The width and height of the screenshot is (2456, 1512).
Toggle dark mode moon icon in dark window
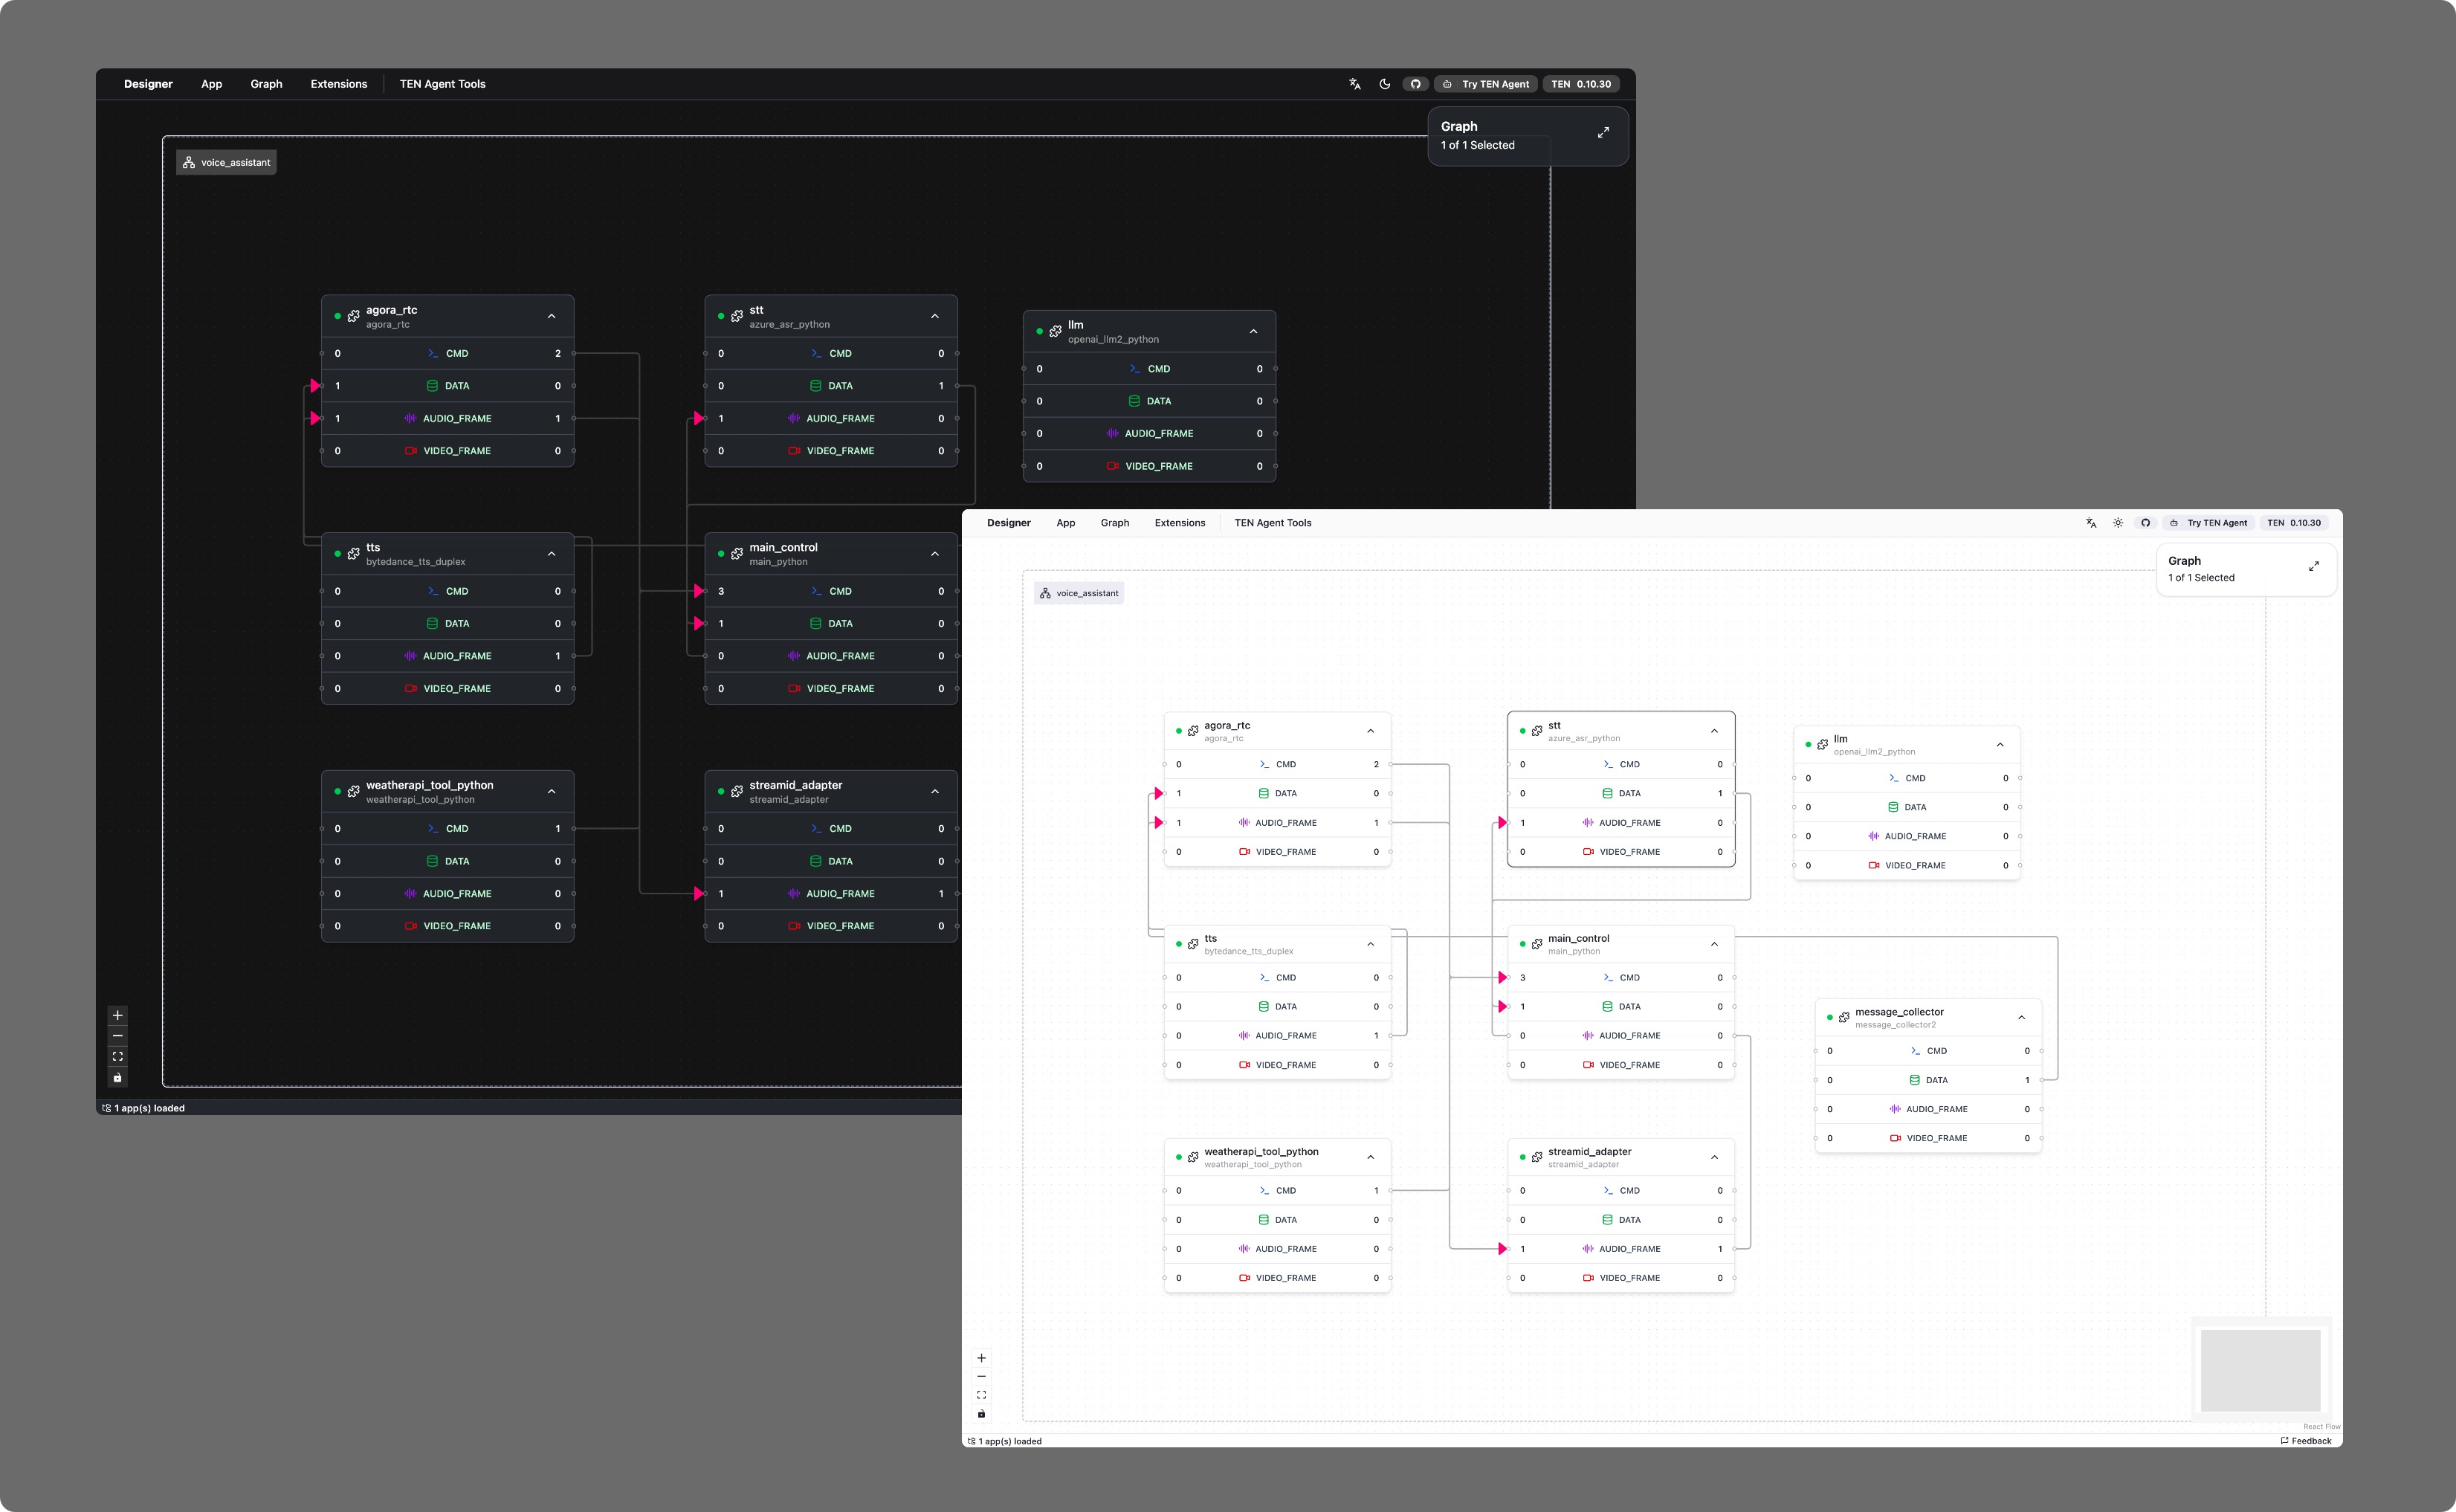click(x=1385, y=84)
